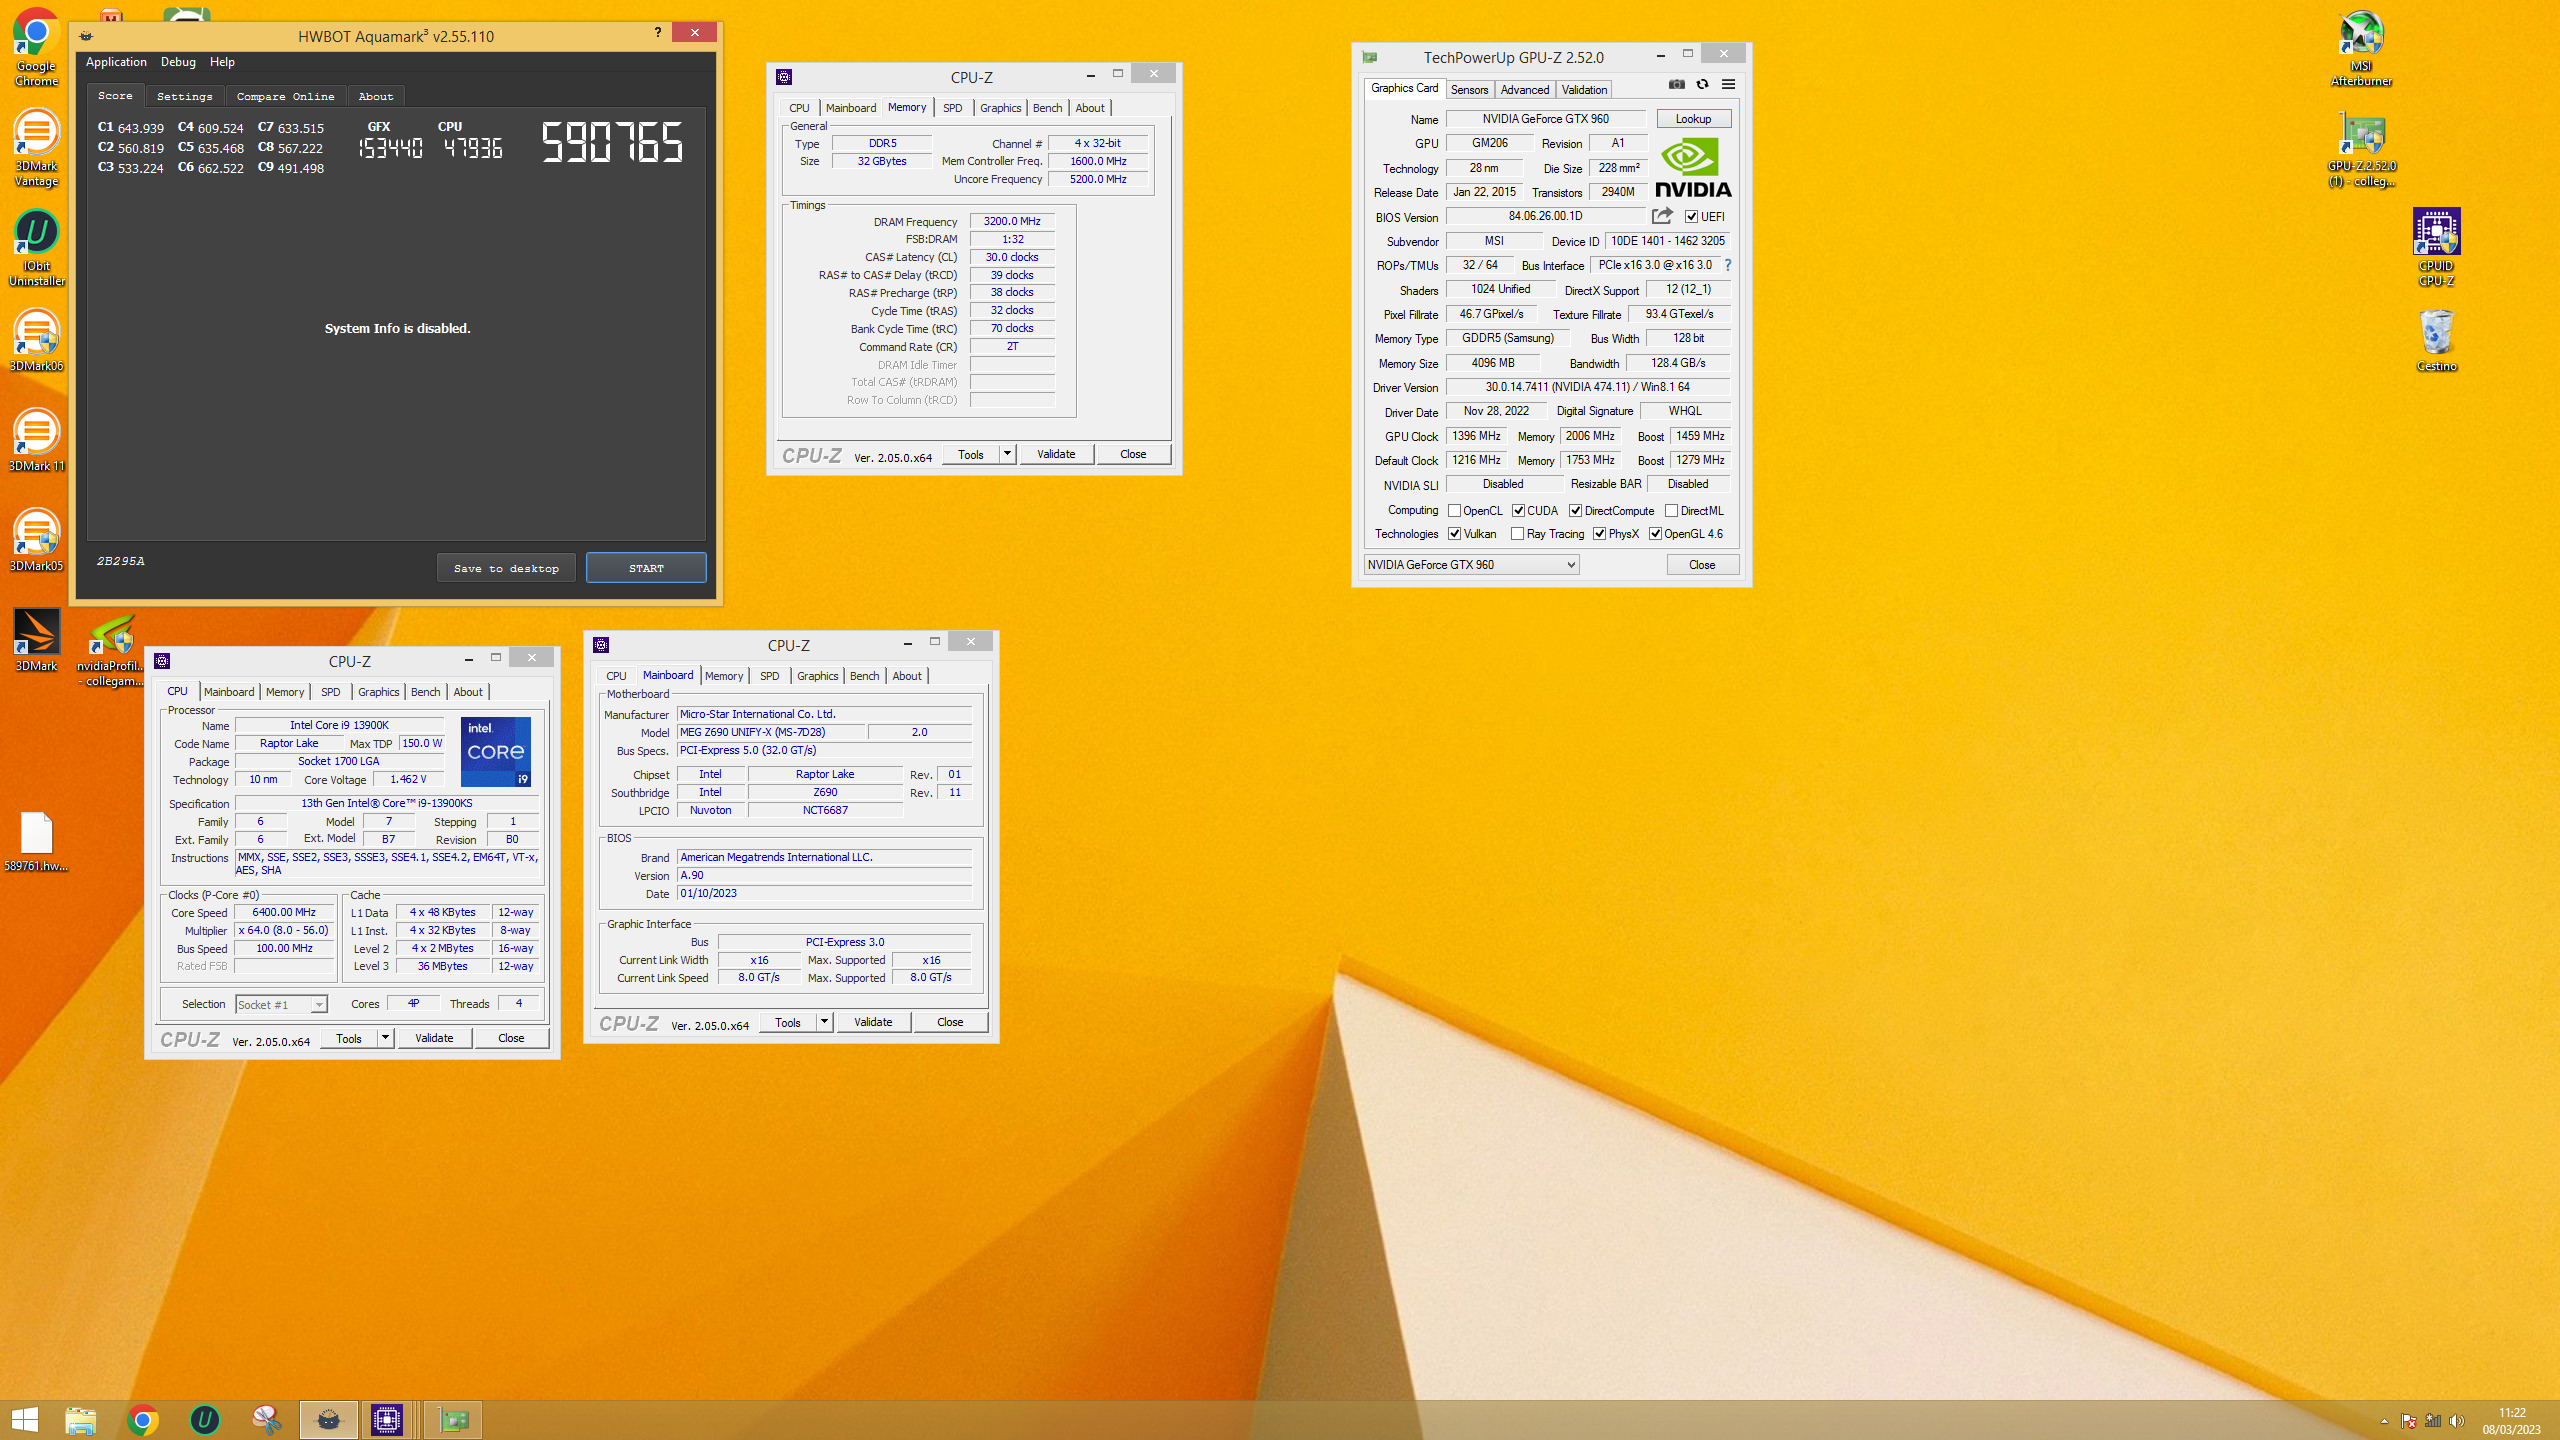The image size is (2560, 1440).
Task: Switch to SPD tab in CPU-Z Memory window
Action: coord(952,108)
